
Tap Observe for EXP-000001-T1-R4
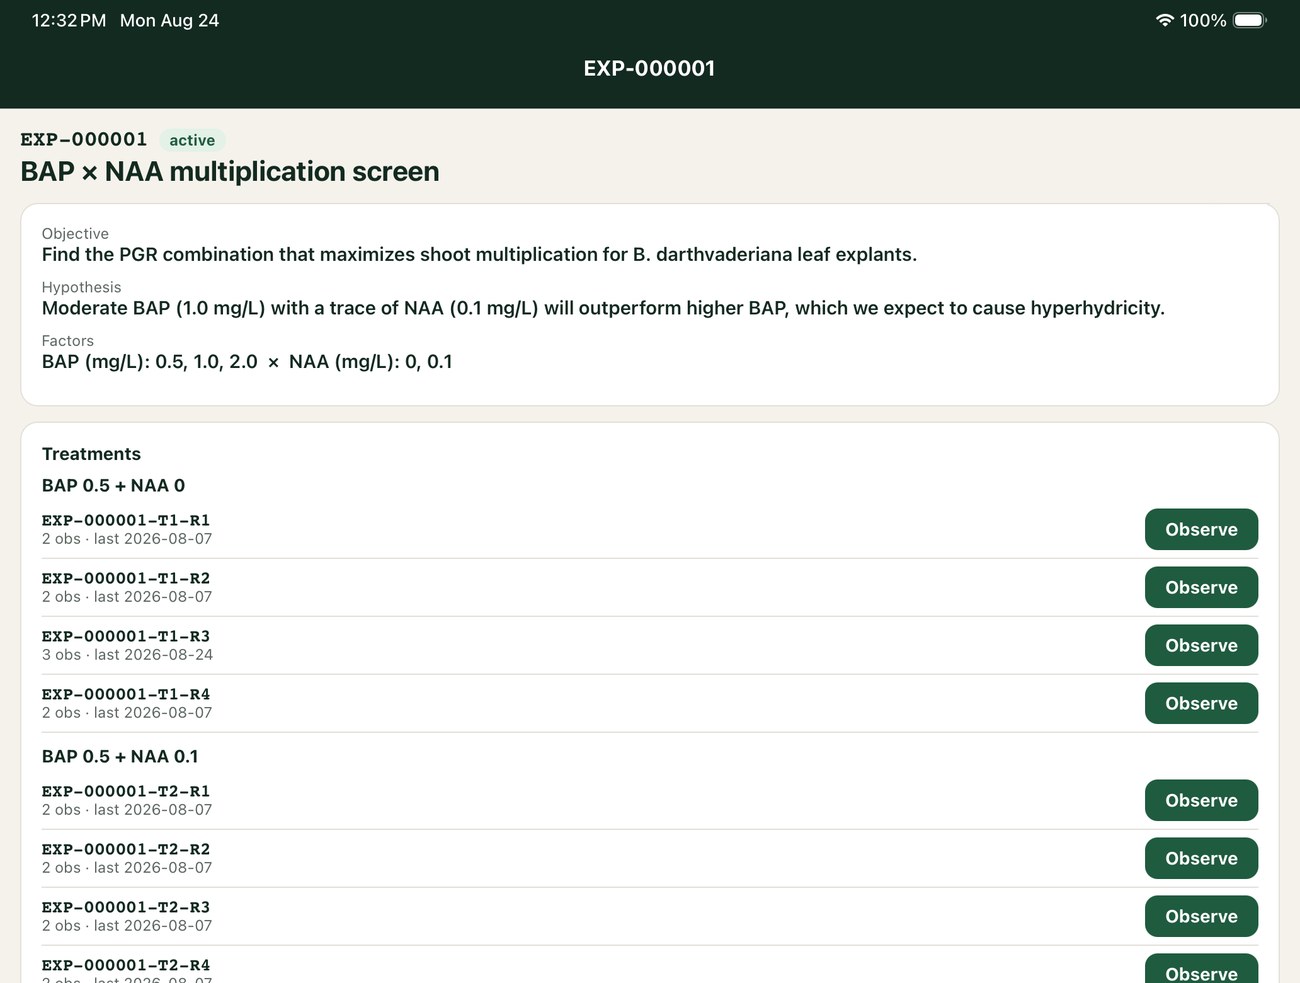click(1201, 703)
